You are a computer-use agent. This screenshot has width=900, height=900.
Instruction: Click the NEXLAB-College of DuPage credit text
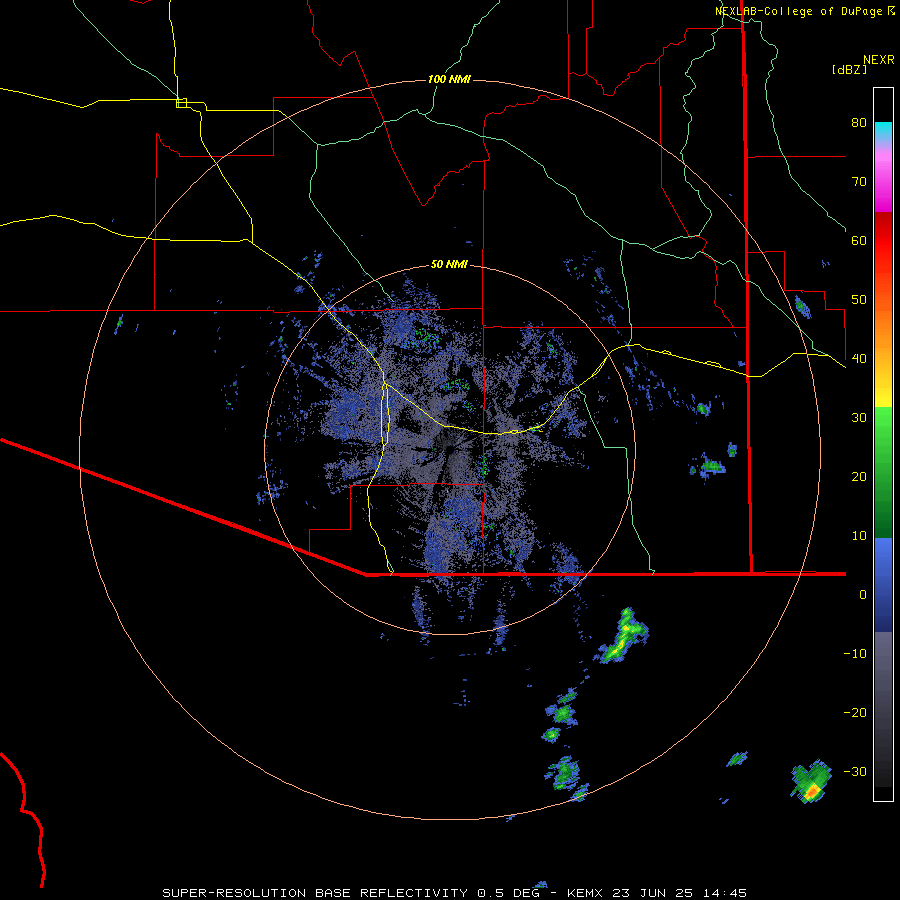coord(799,11)
